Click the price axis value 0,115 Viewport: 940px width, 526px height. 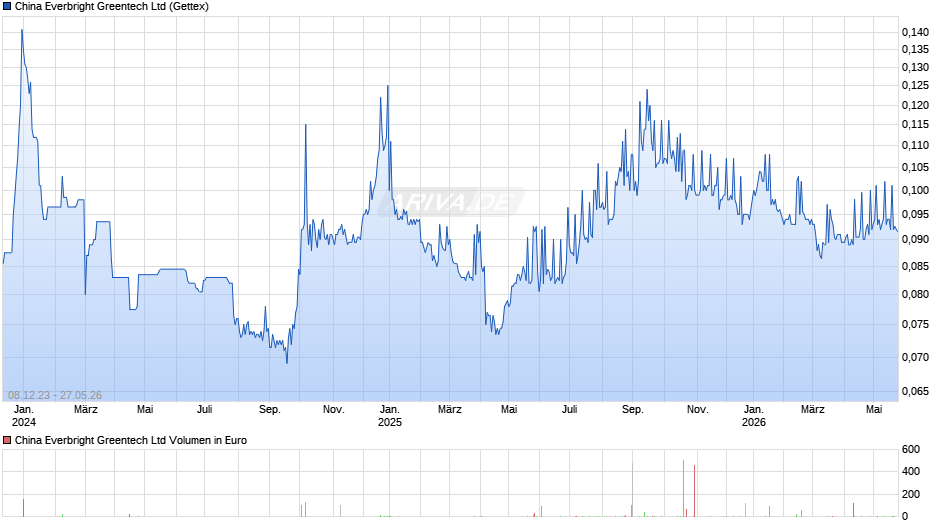pyautogui.click(x=915, y=125)
